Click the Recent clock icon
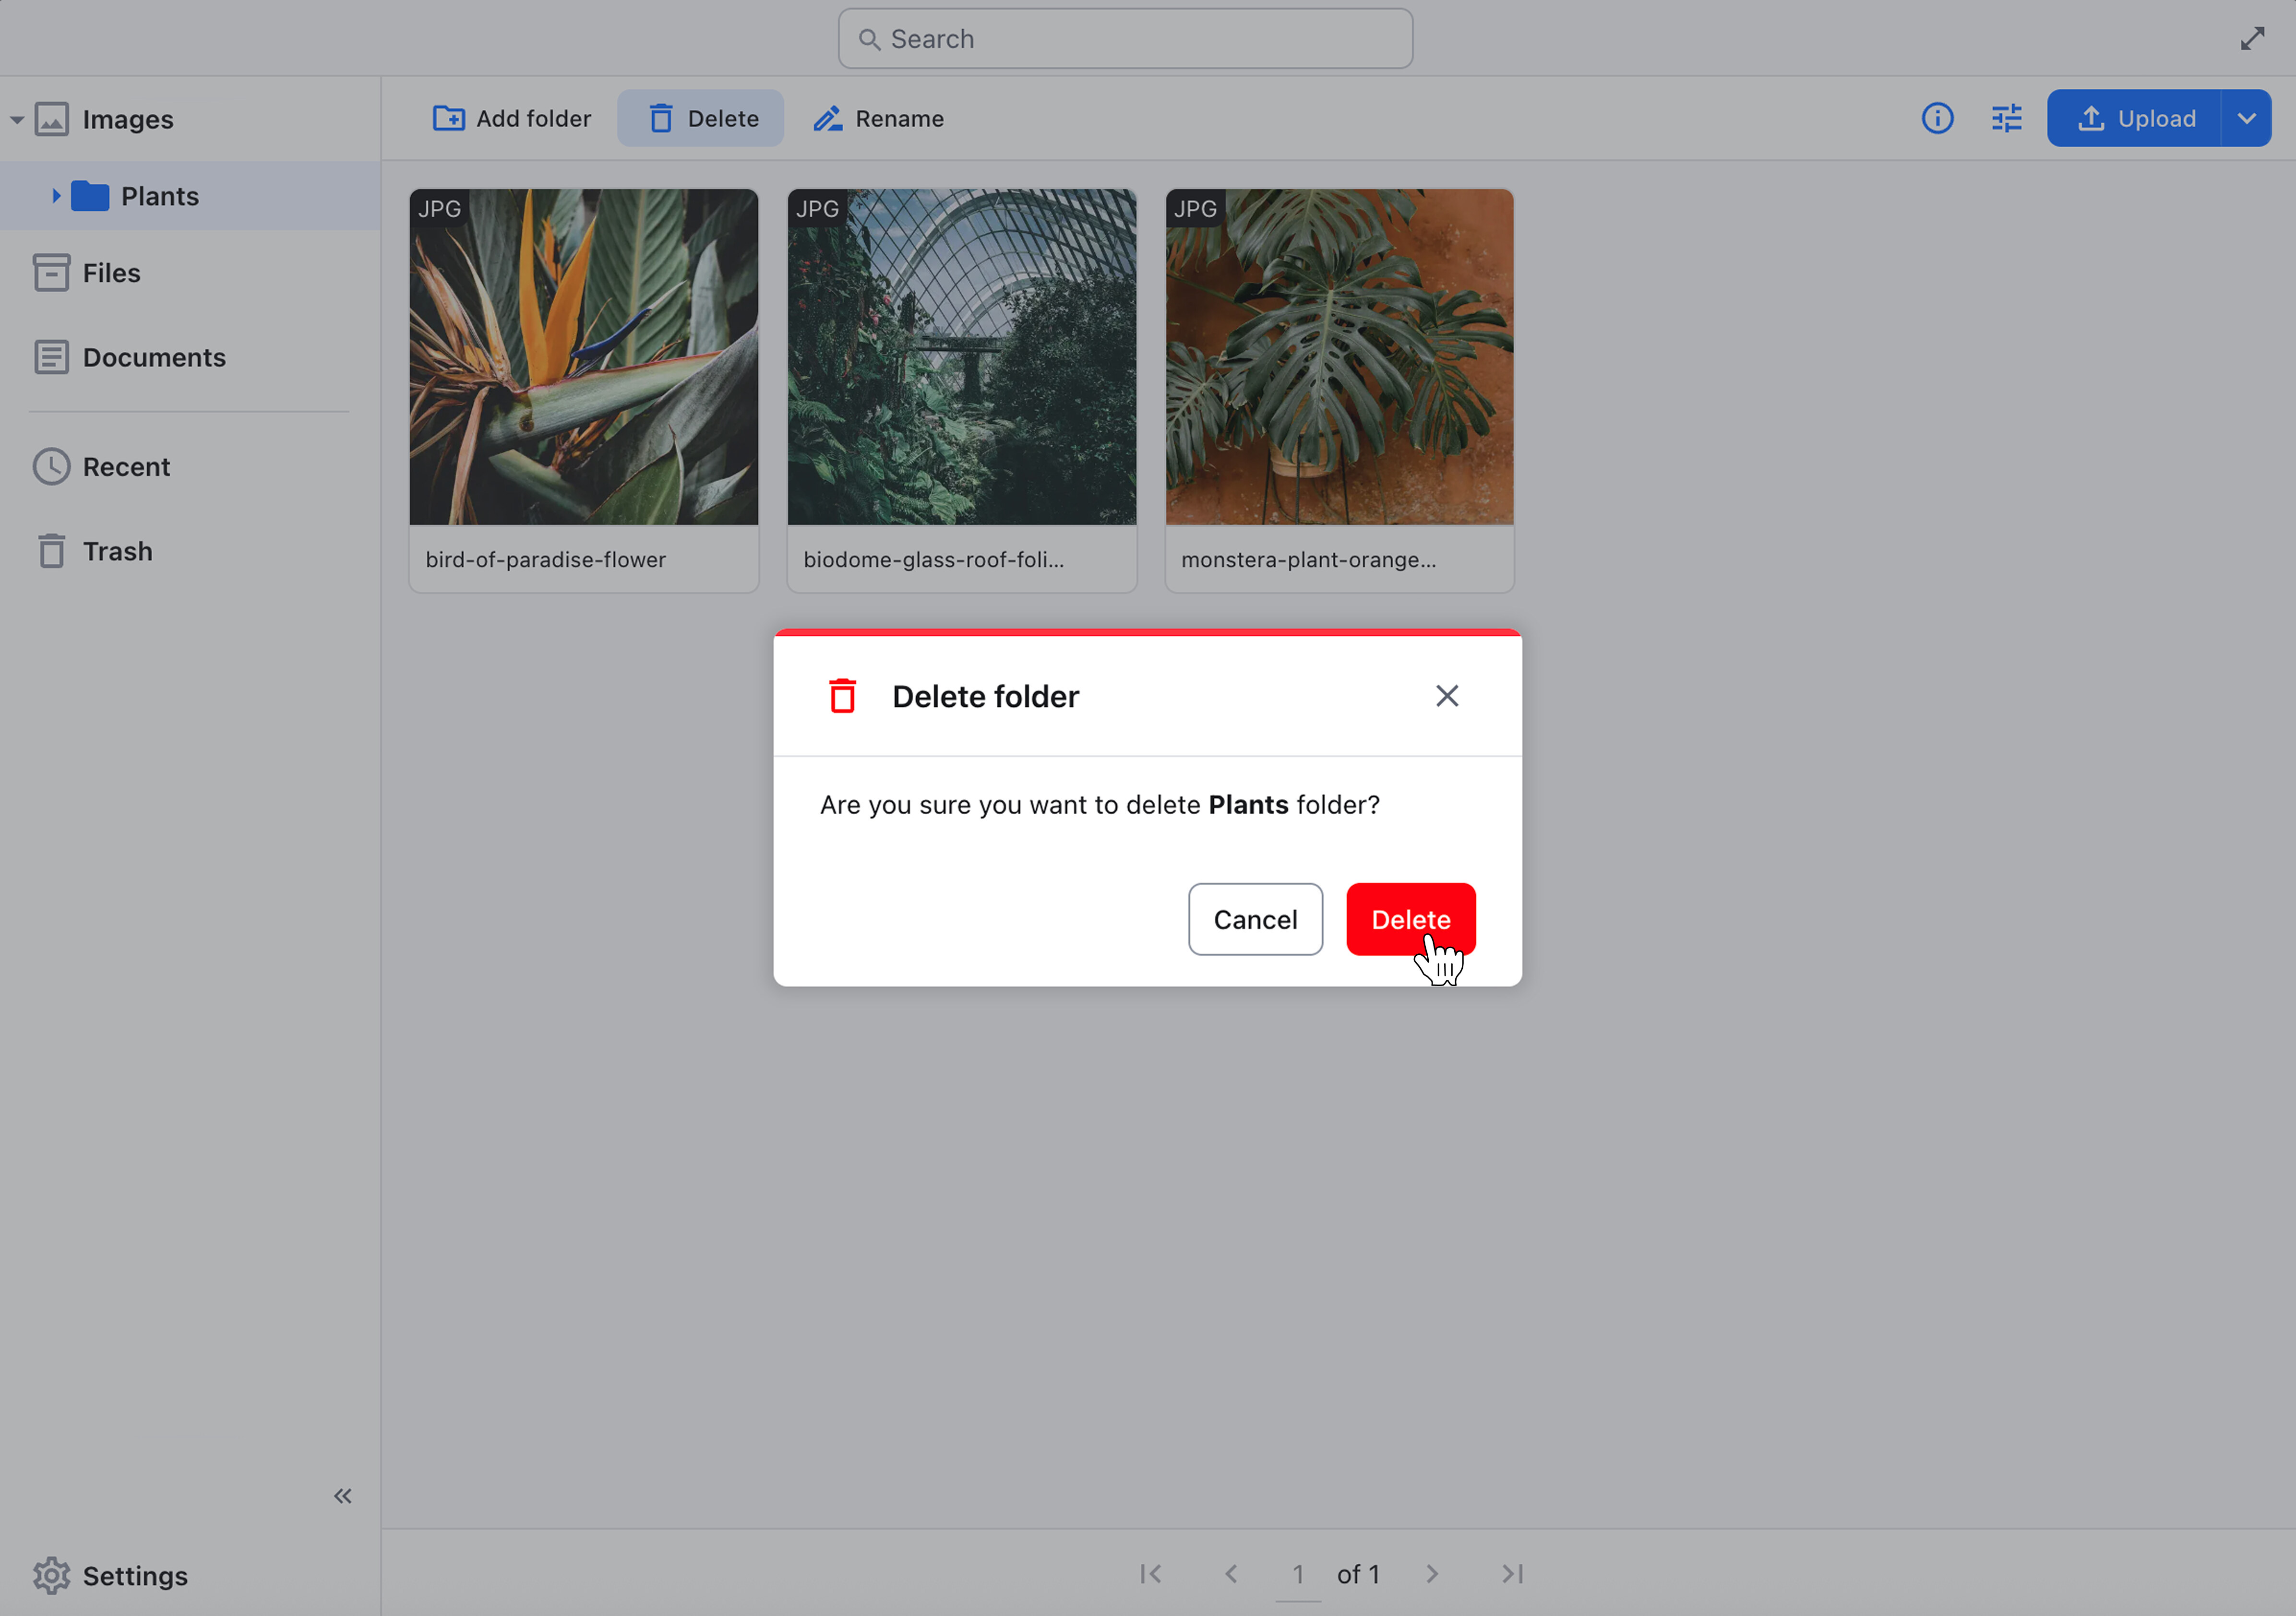The height and width of the screenshot is (1616, 2296). click(x=51, y=466)
